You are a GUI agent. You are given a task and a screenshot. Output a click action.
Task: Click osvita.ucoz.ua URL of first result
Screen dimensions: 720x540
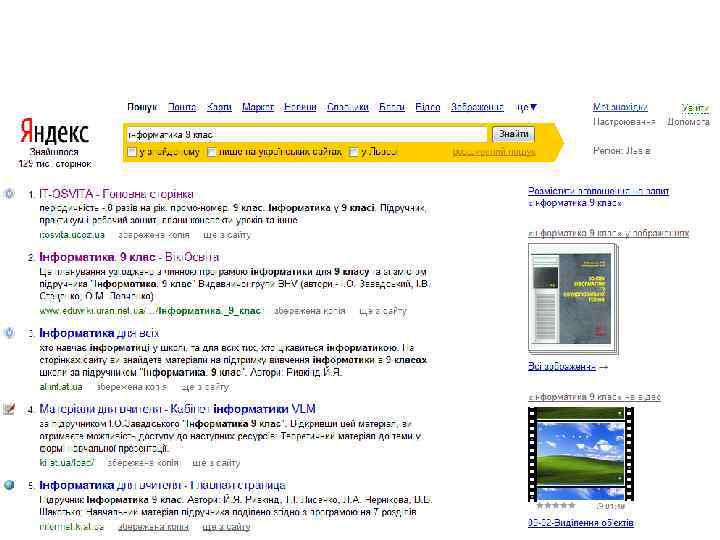[72, 235]
